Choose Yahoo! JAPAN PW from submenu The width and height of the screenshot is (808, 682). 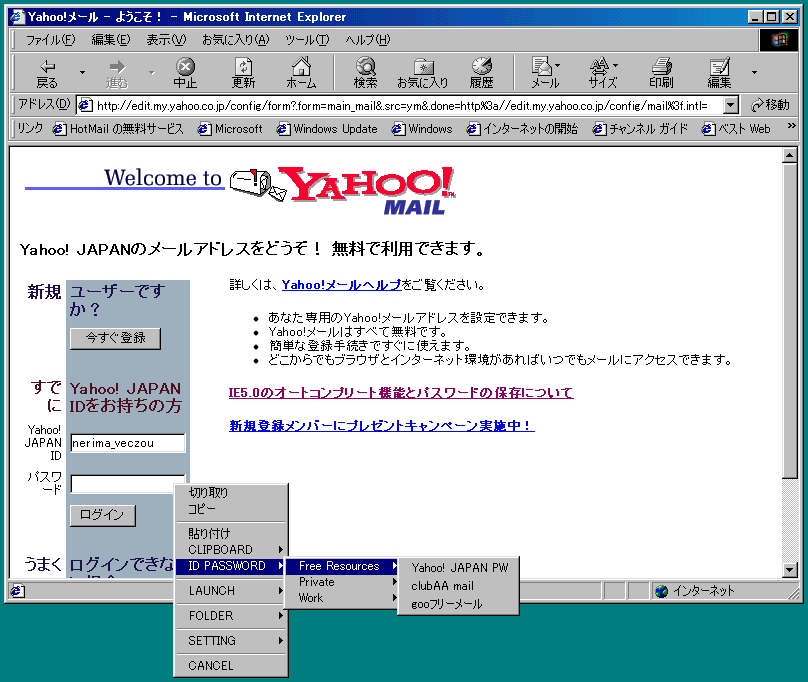(x=458, y=568)
